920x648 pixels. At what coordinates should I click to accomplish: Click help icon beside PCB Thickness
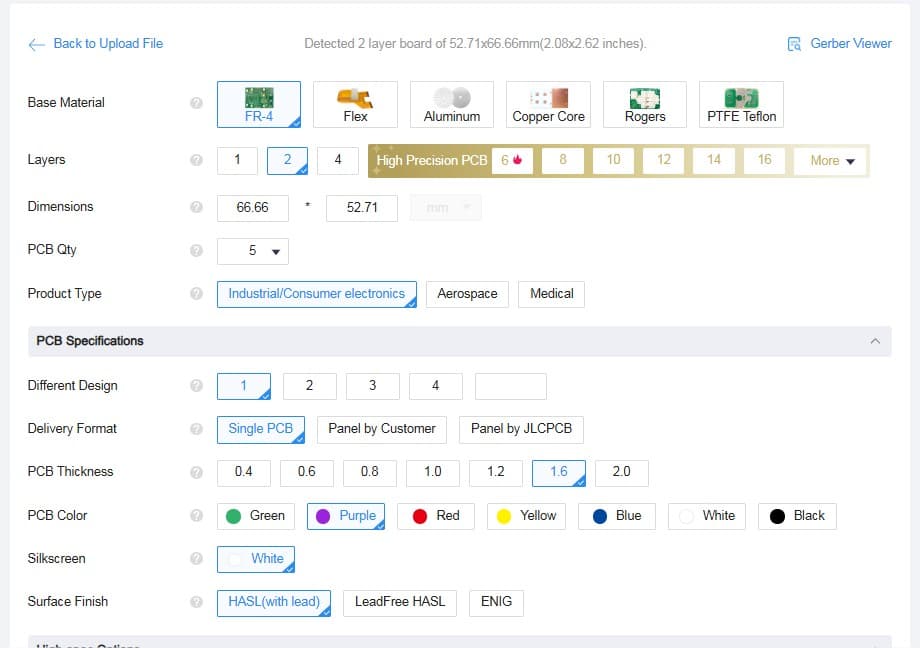(x=197, y=472)
